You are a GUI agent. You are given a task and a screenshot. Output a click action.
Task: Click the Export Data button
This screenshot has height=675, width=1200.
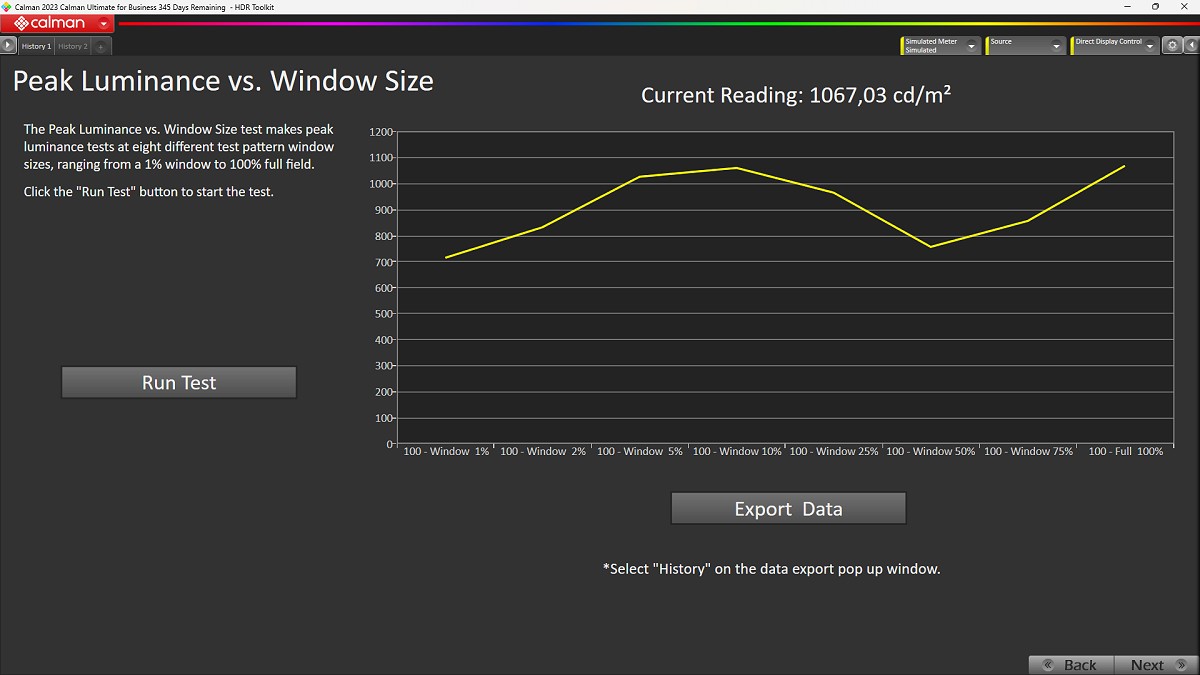tap(788, 508)
